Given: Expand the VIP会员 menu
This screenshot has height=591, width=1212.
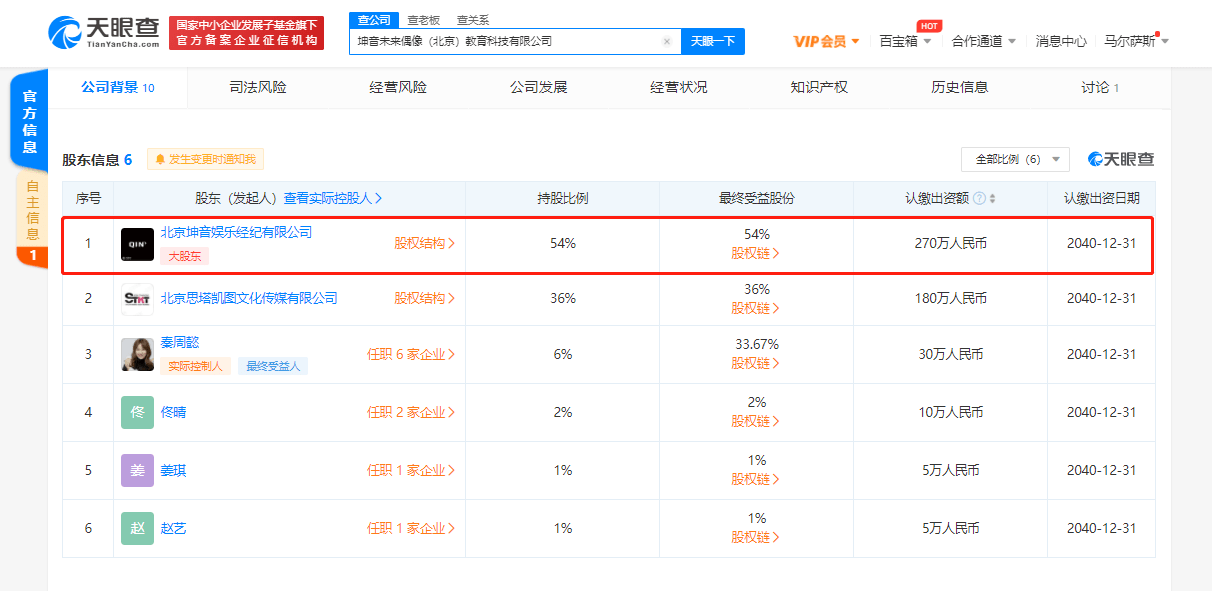Looking at the screenshot, I should (826, 41).
